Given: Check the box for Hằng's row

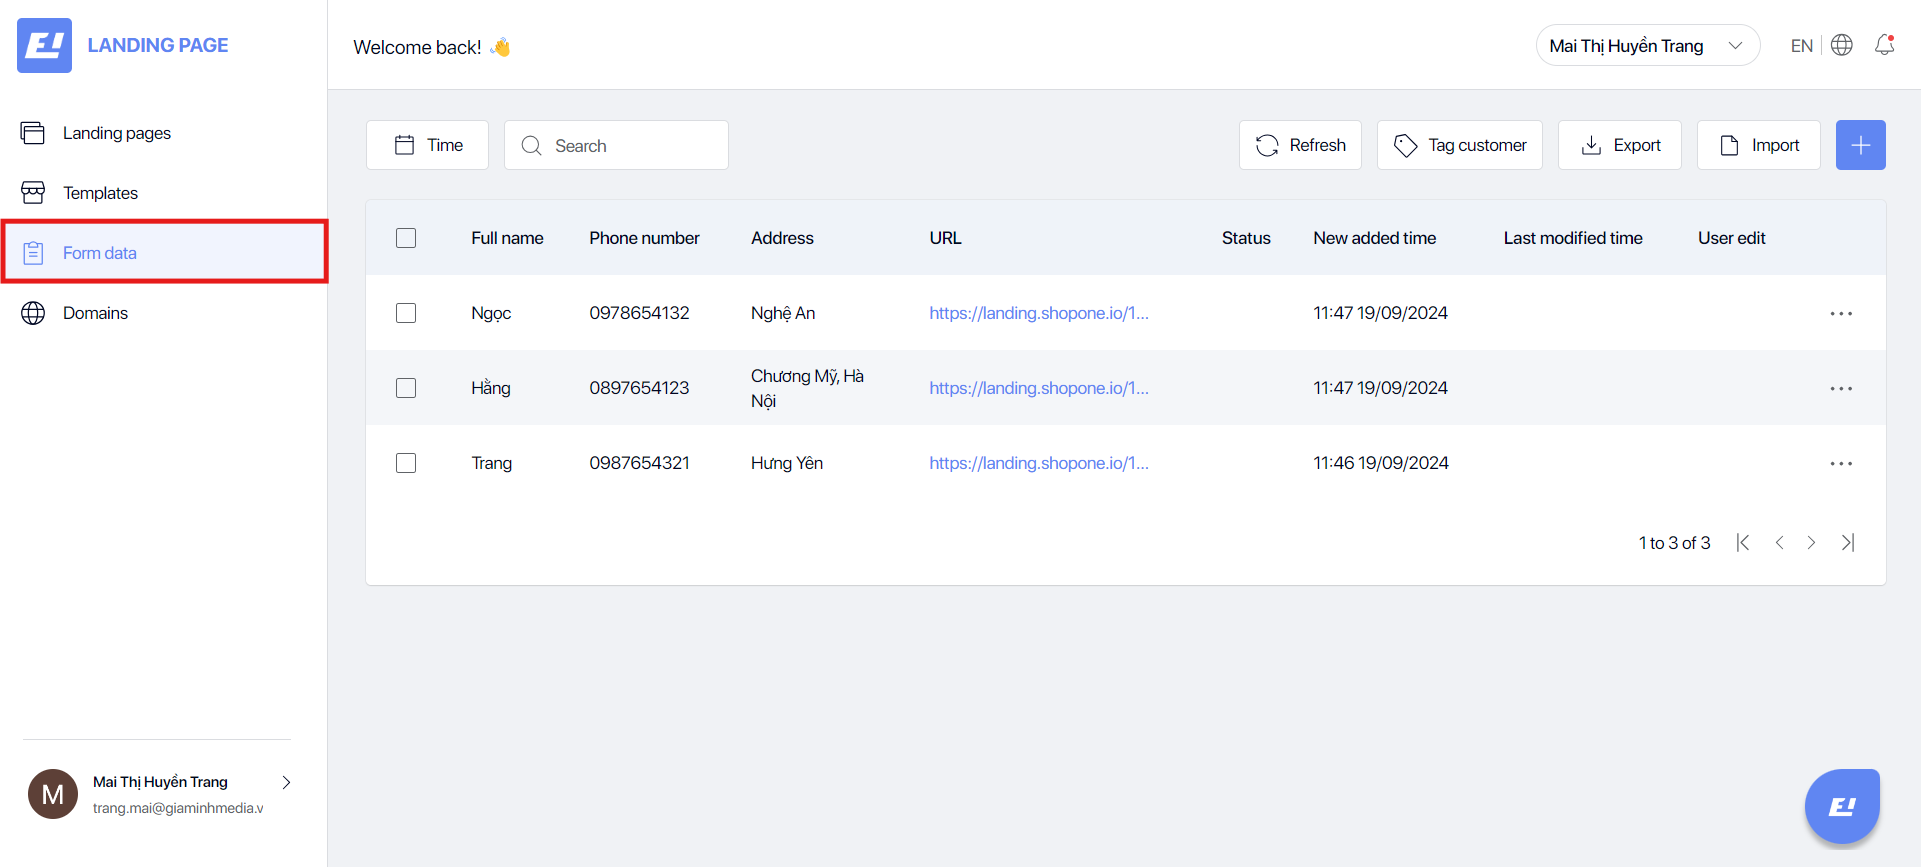Looking at the screenshot, I should pos(406,388).
